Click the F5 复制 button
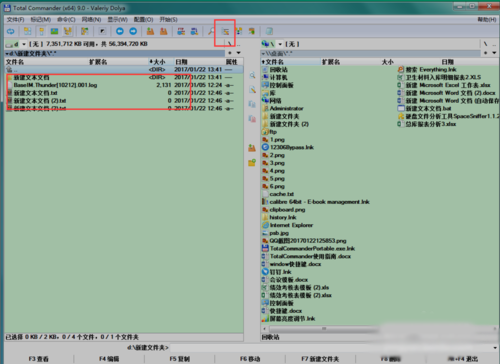Viewport: 500px width, 364px height. click(179, 359)
